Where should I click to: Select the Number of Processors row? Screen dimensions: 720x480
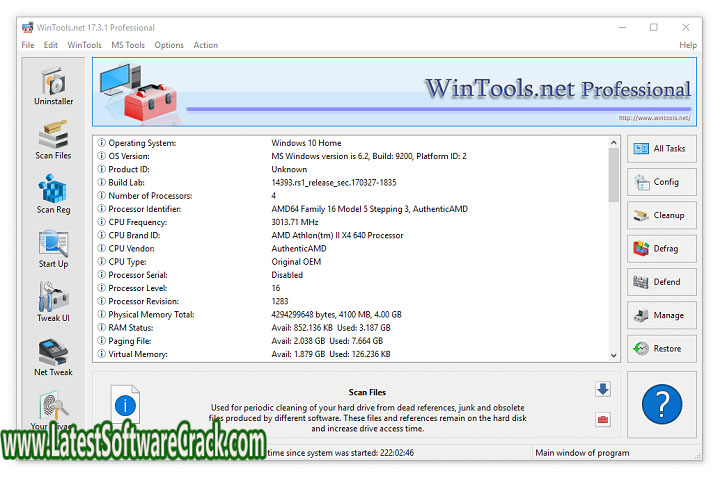coord(351,196)
